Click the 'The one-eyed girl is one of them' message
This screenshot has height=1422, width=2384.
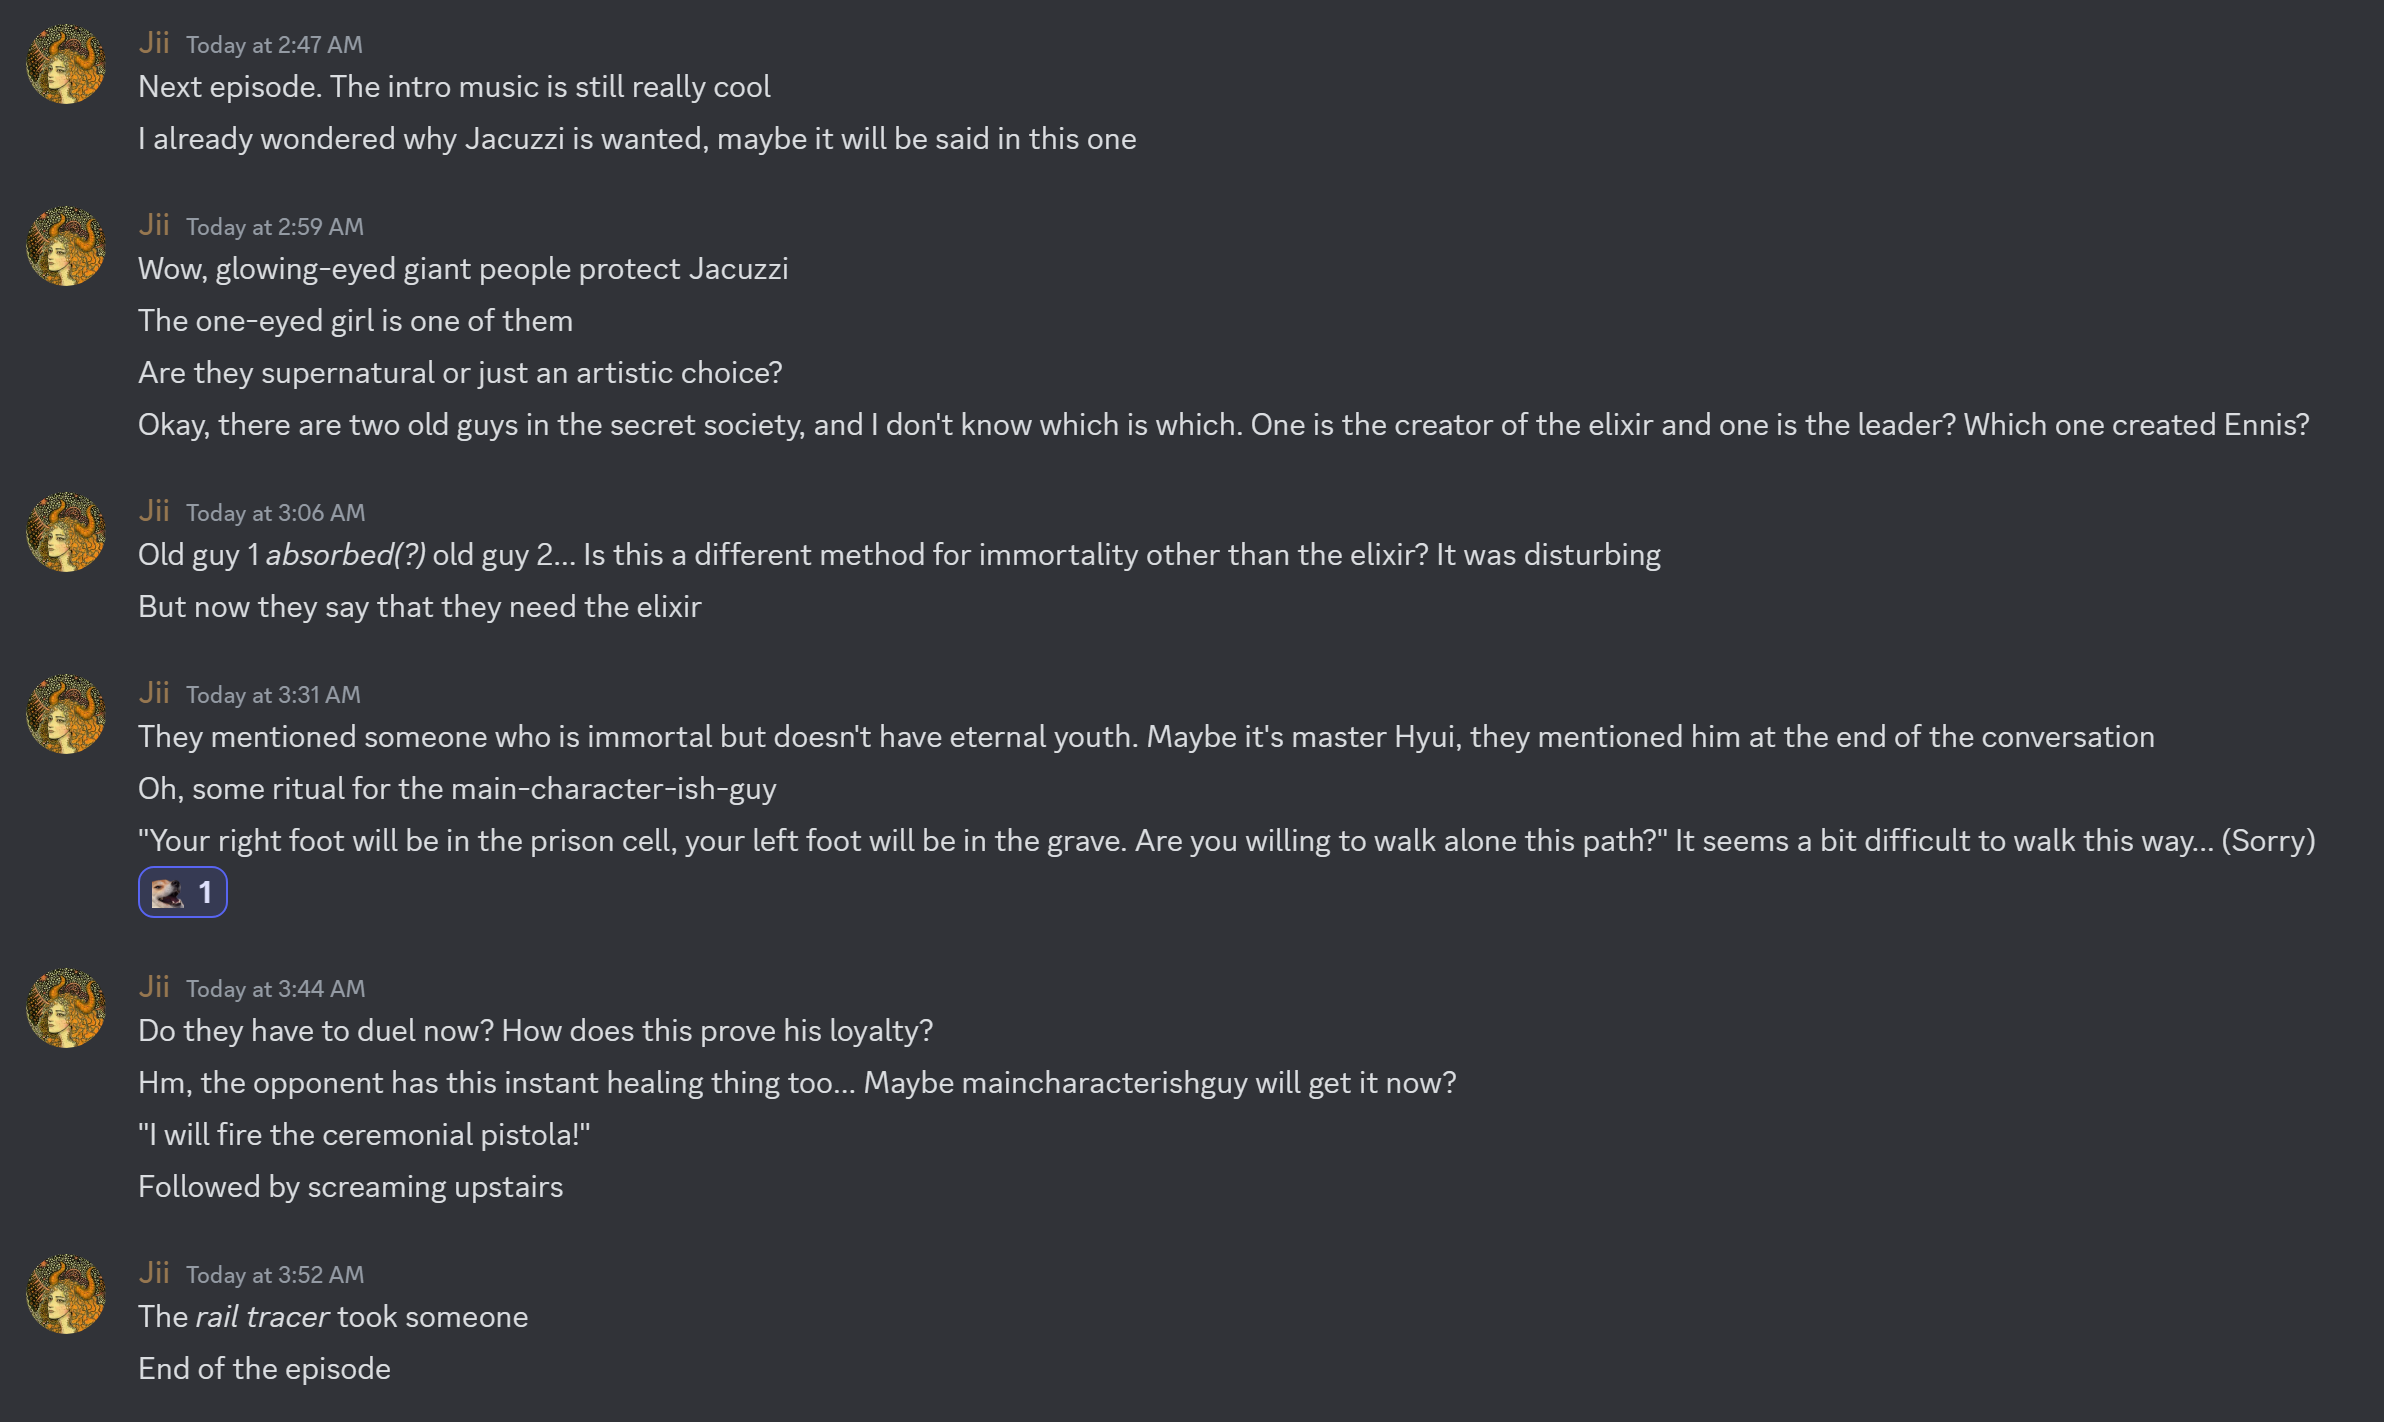click(x=355, y=321)
